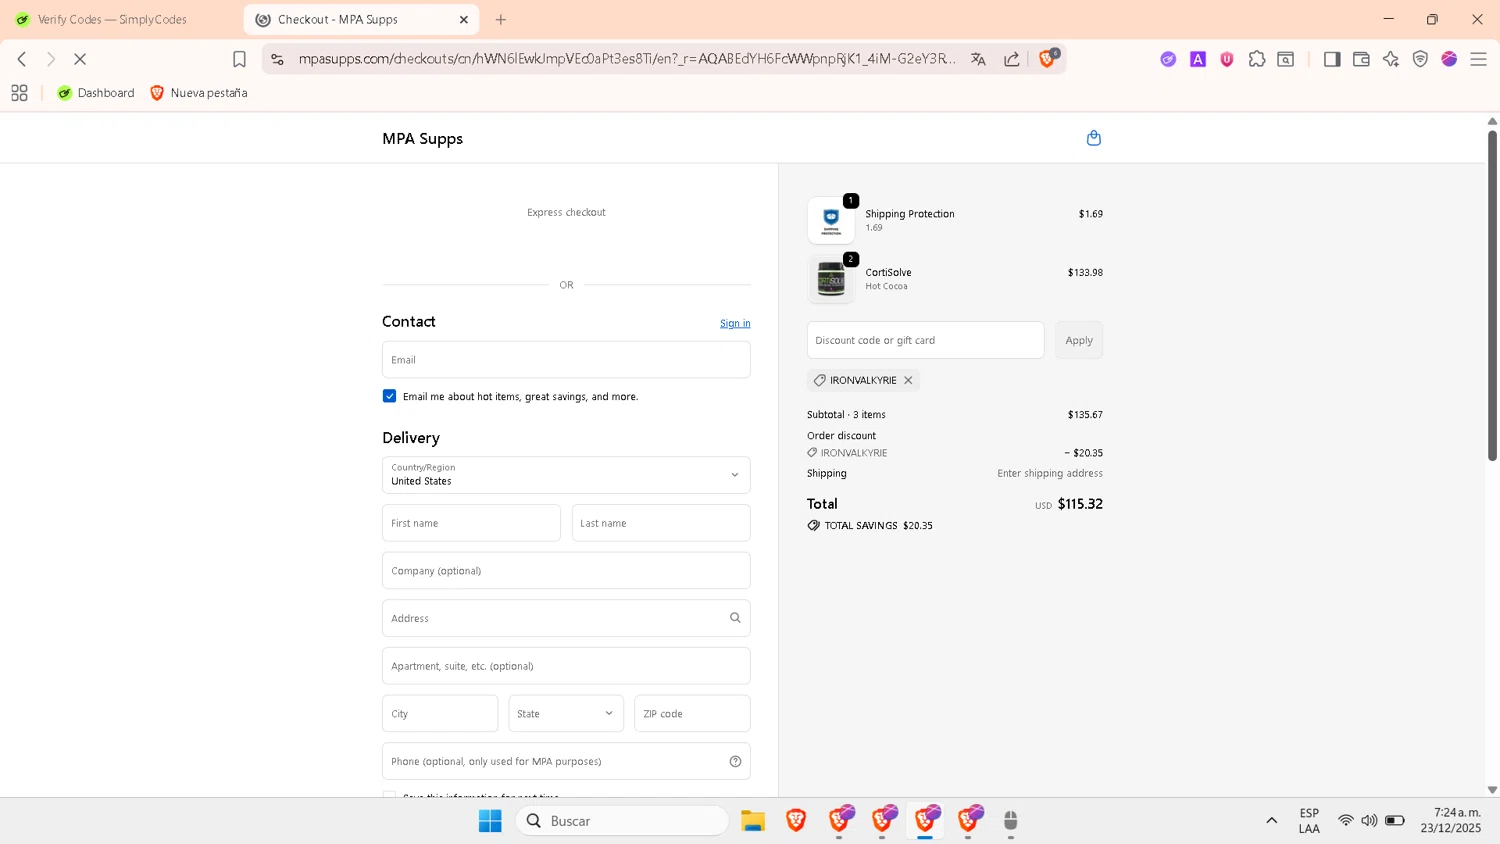Close the Checkout - MPA Supps tab
This screenshot has height=844, width=1500.
coord(464,19)
